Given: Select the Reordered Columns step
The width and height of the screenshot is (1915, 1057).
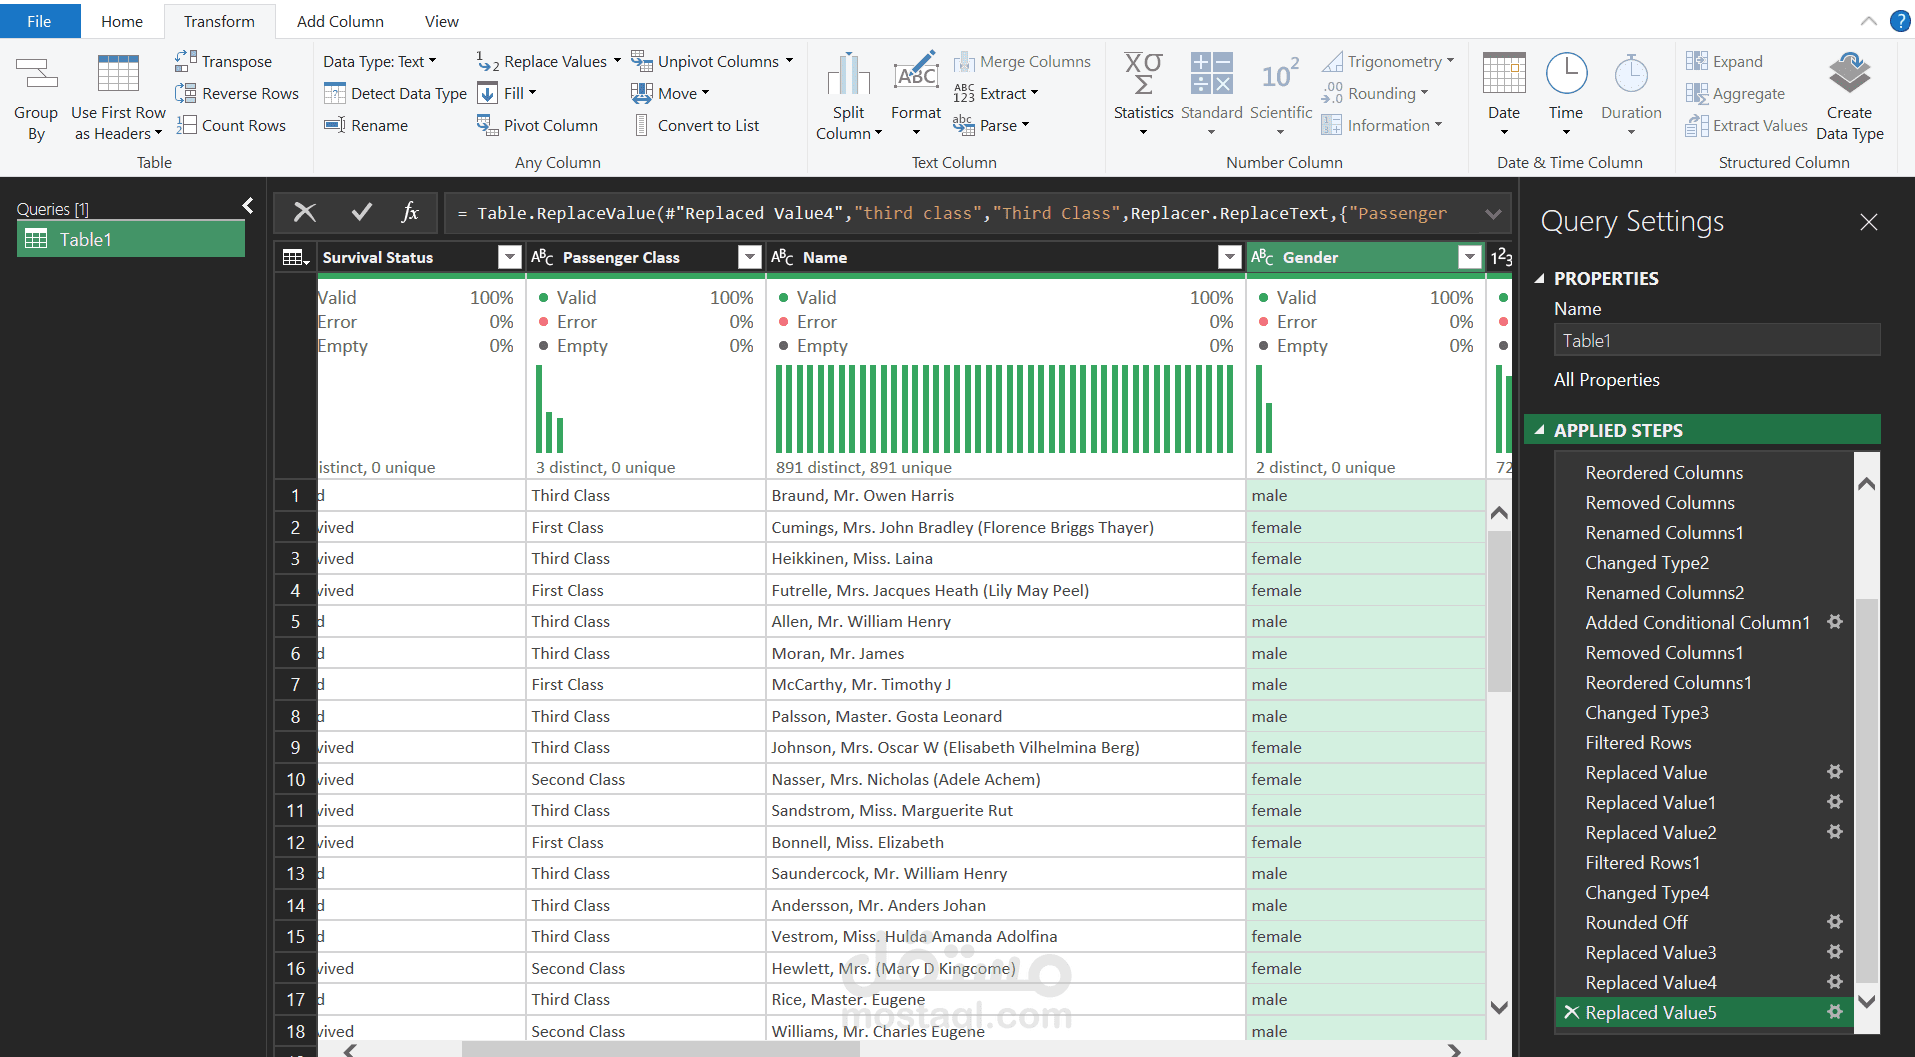Looking at the screenshot, I should pyautogui.click(x=1664, y=472).
